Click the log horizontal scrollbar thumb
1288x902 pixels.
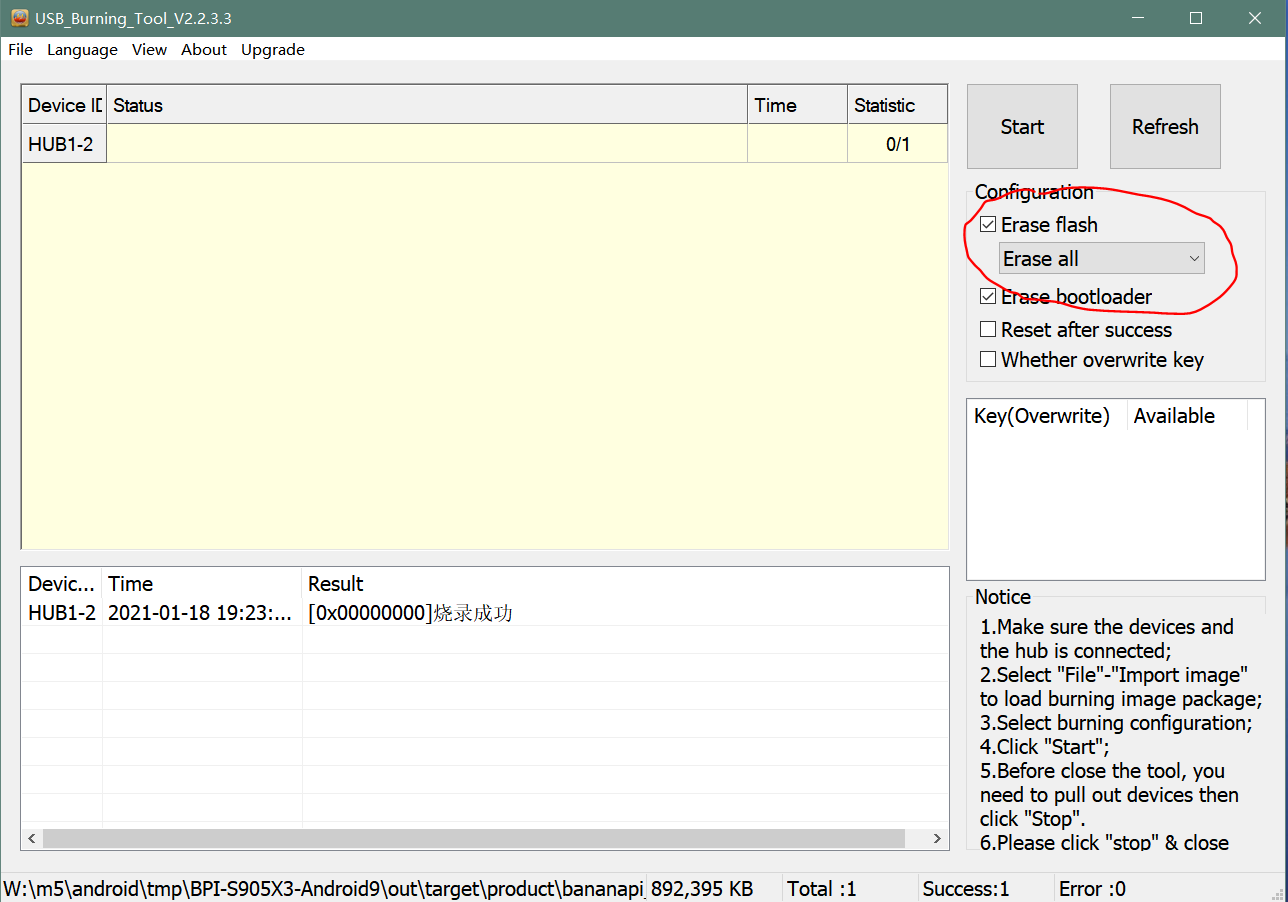(474, 838)
